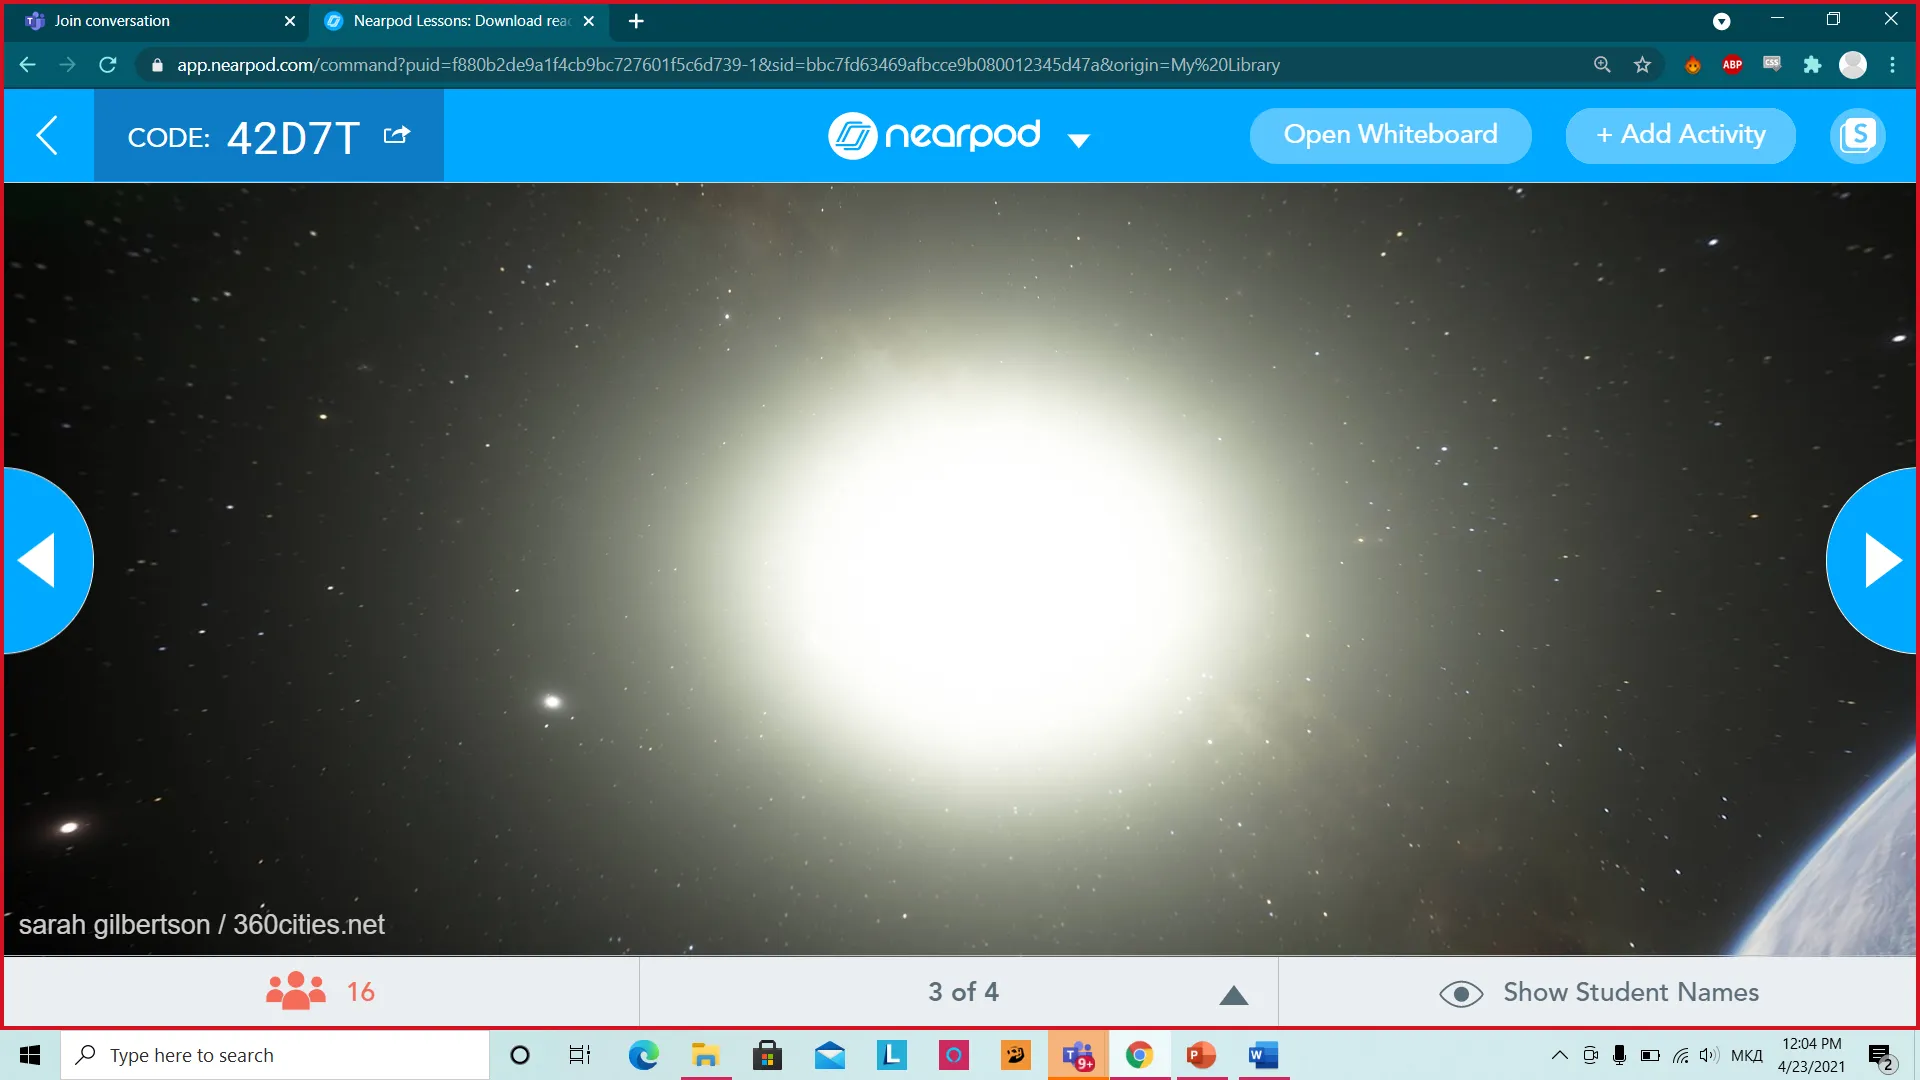Screen dimensions: 1920x1080
Task: Open the Nearpod logo dropdown menu
Action: tap(1078, 140)
